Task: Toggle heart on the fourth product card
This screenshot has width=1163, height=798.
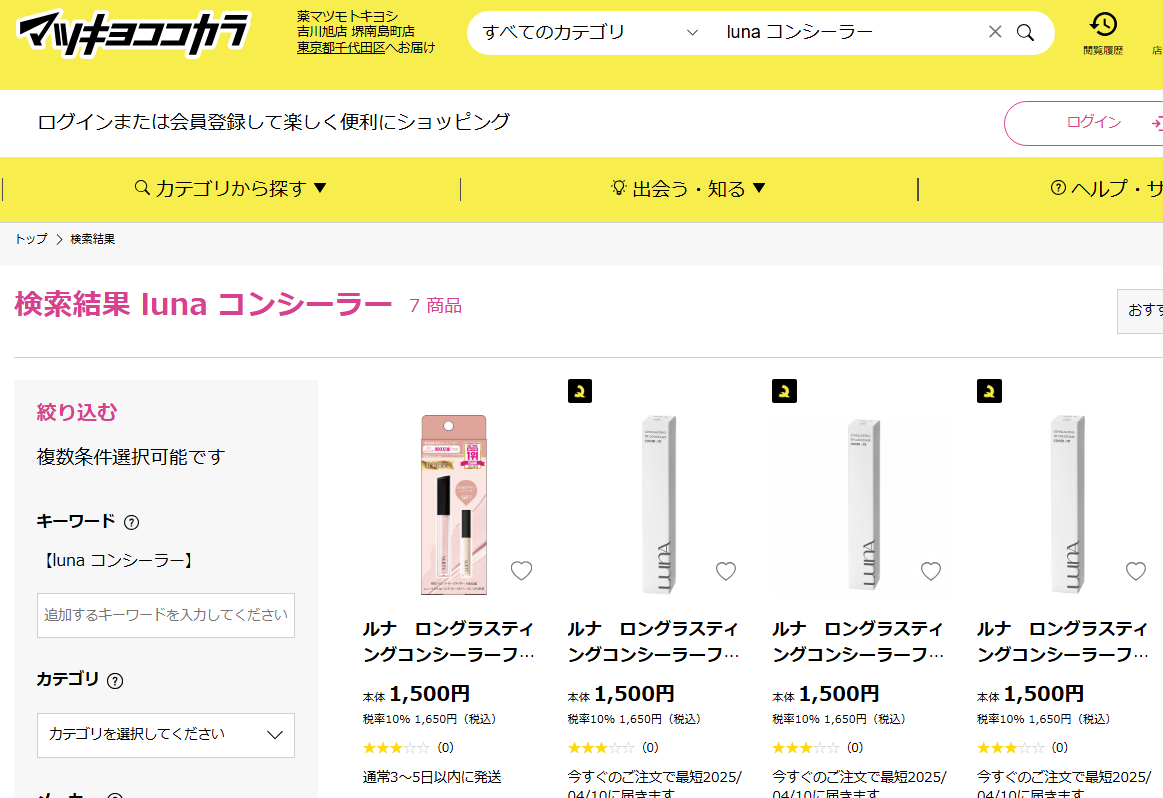Action: pyautogui.click(x=1136, y=570)
